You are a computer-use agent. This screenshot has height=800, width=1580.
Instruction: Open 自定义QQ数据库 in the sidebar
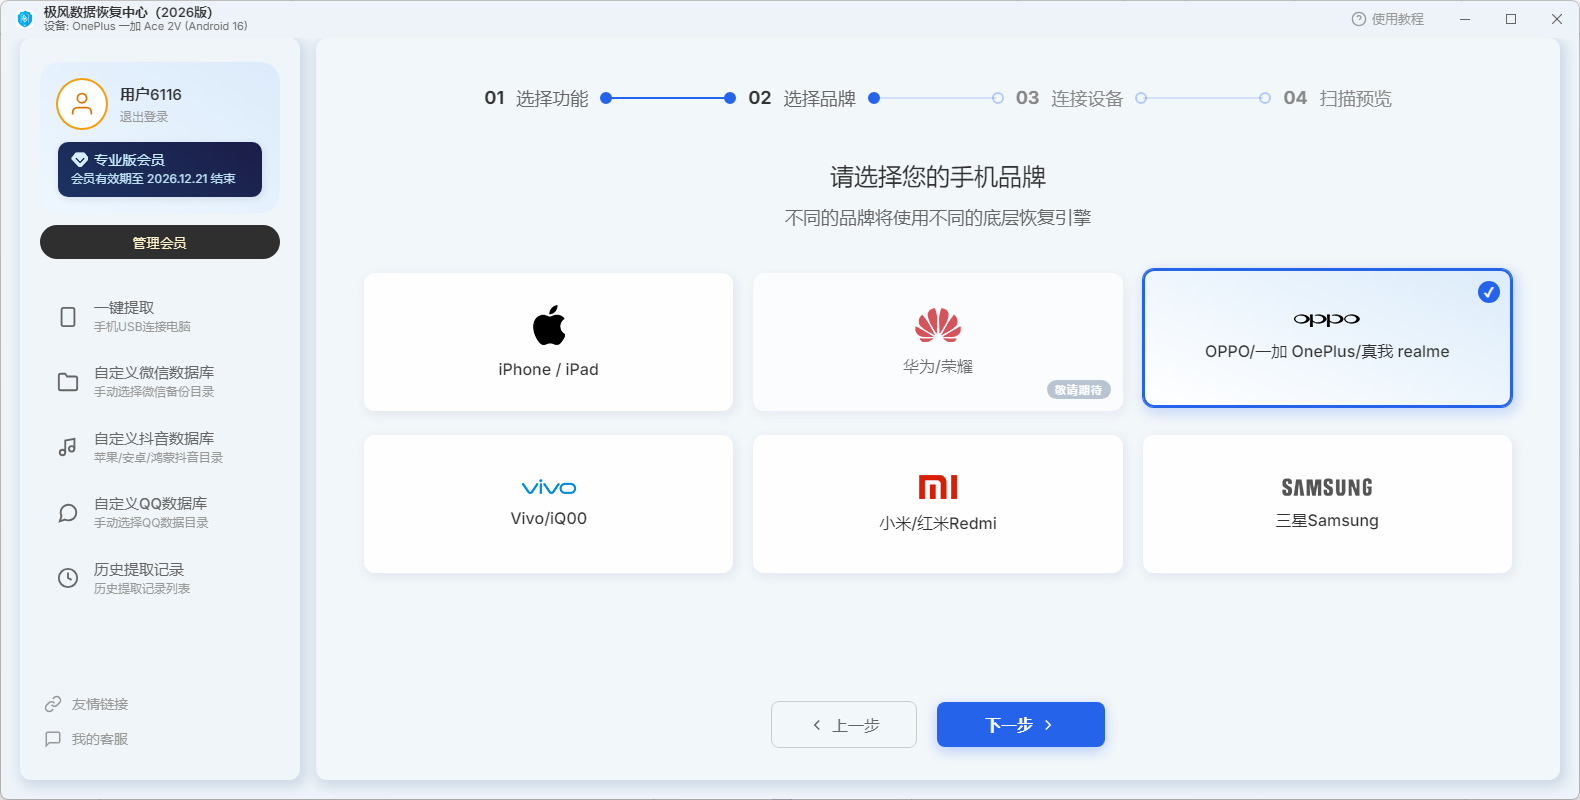pyautogui.click(x=160, y=513)
